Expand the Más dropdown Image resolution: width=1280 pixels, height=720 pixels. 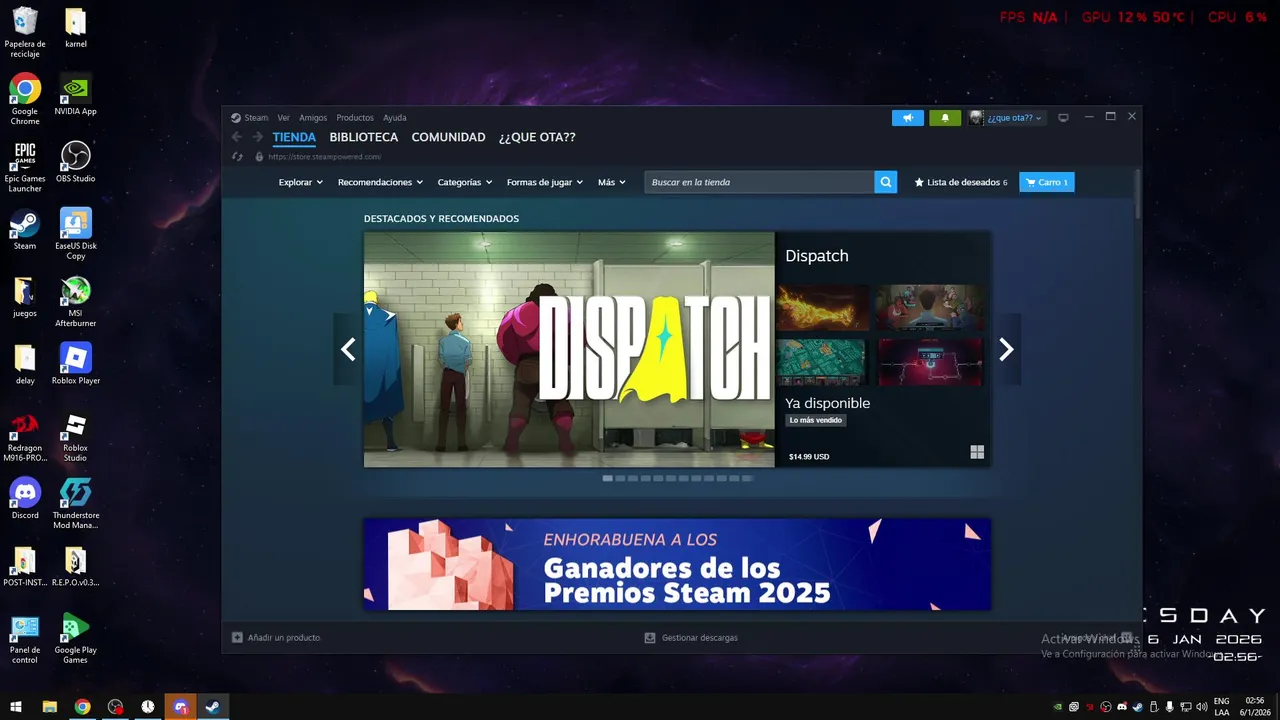[612, 182]
